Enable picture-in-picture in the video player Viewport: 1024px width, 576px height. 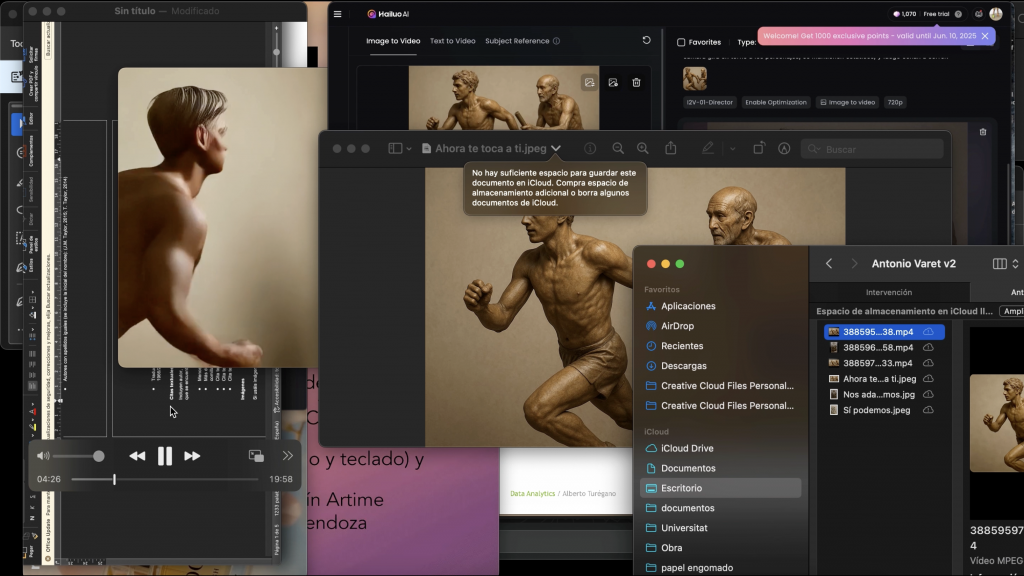256,456
